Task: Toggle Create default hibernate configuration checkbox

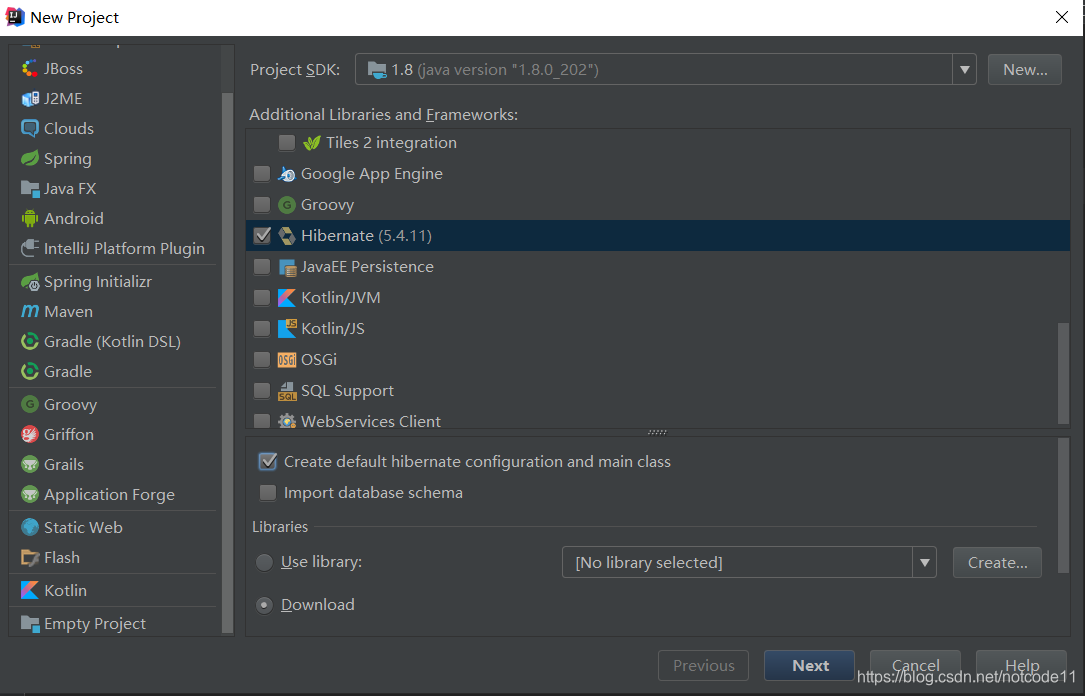Action: 268,461
